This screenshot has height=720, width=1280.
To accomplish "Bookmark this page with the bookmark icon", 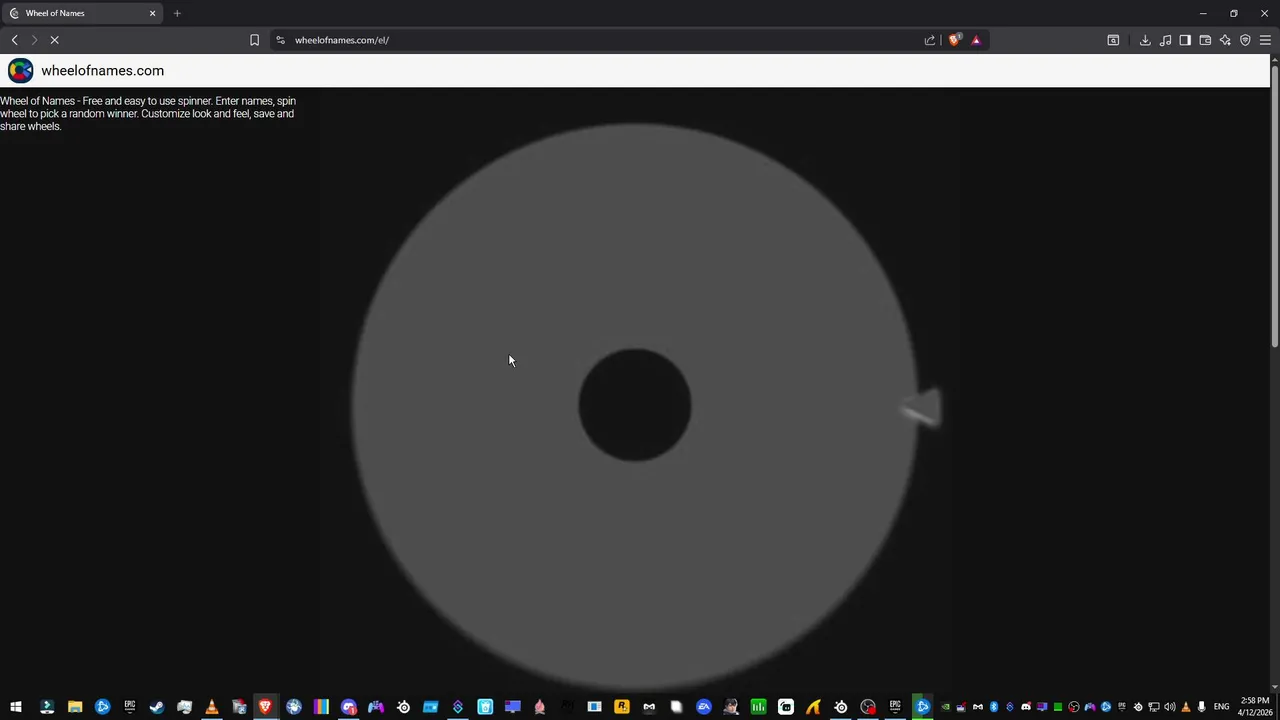I will point(254,40).
